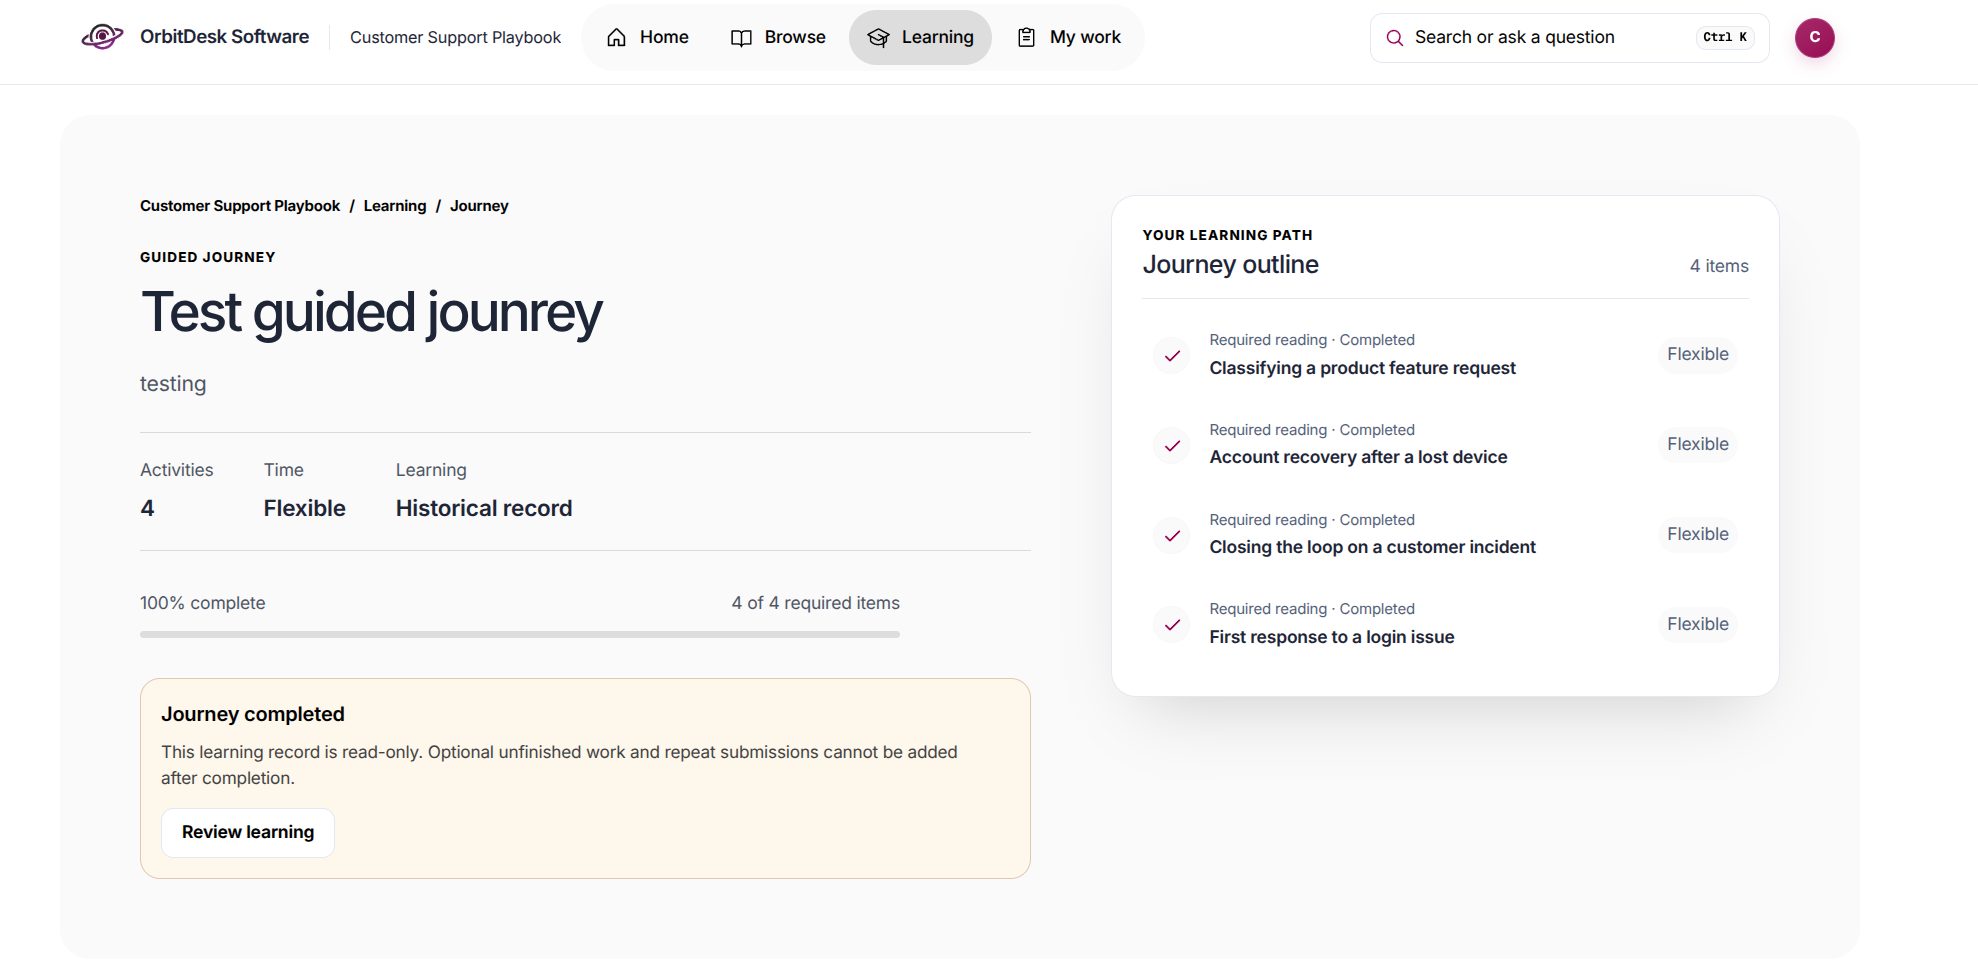Open Account recovery after a lost device
The height and width of the screenshot is (967, 1978).
(x=1358, y=457)
